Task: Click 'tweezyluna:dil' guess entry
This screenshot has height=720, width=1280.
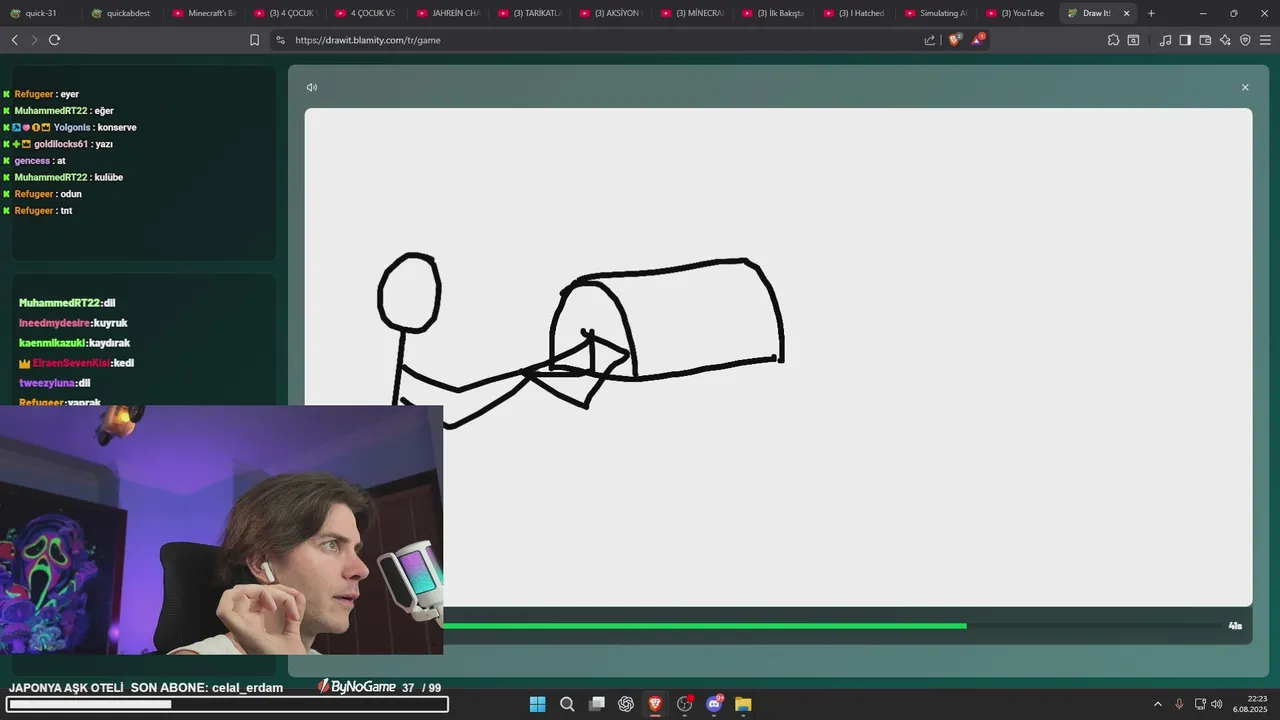Action: [55, 383]
